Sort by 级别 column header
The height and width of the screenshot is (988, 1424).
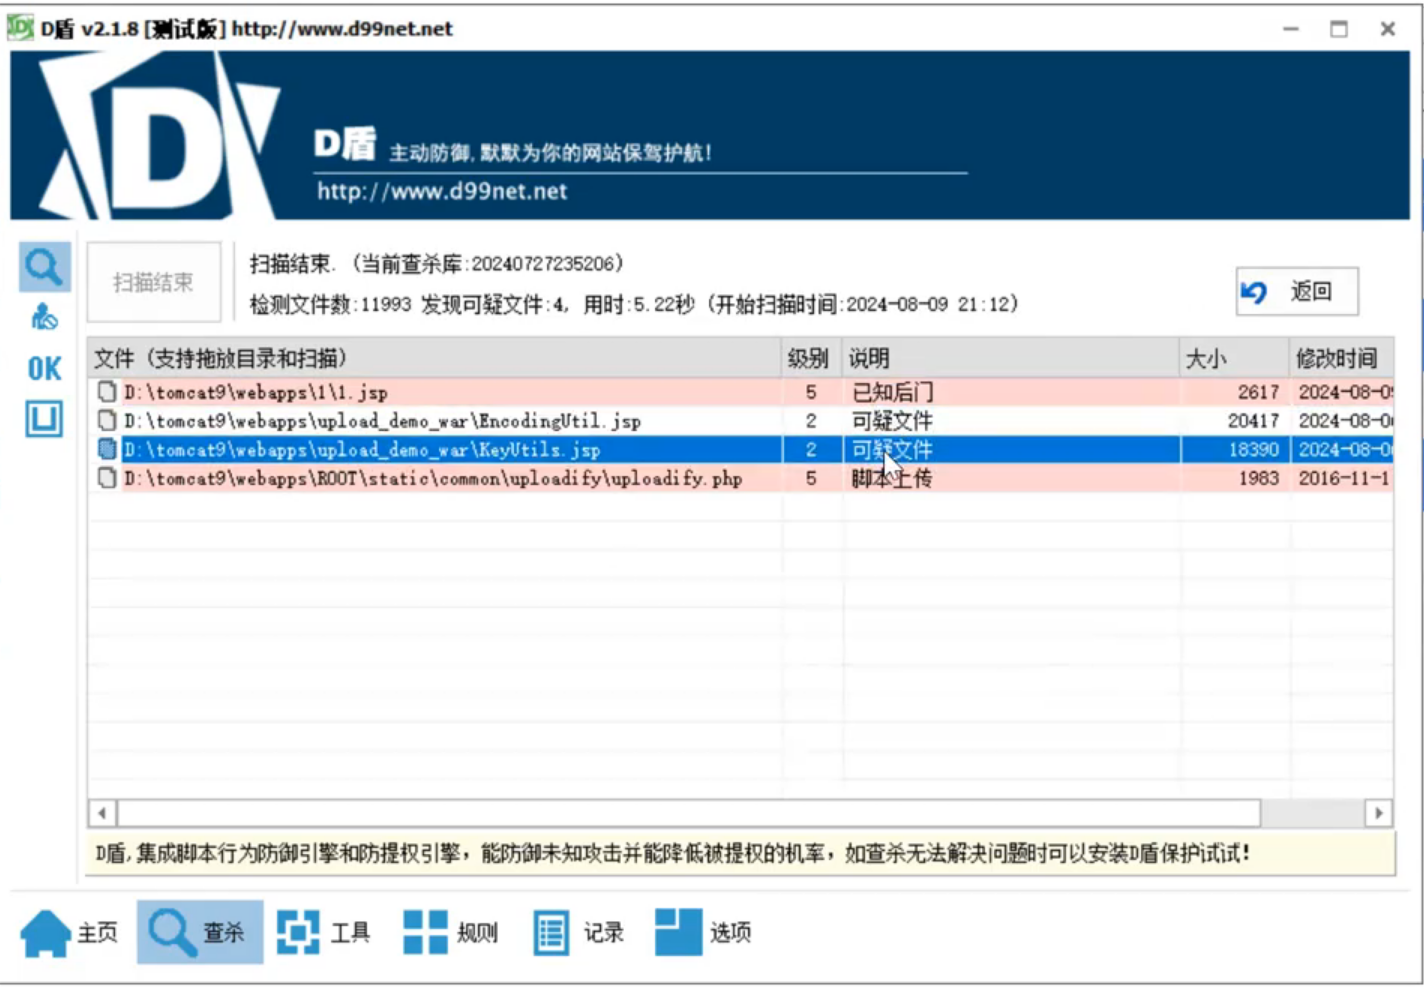(x=808, y=358)
